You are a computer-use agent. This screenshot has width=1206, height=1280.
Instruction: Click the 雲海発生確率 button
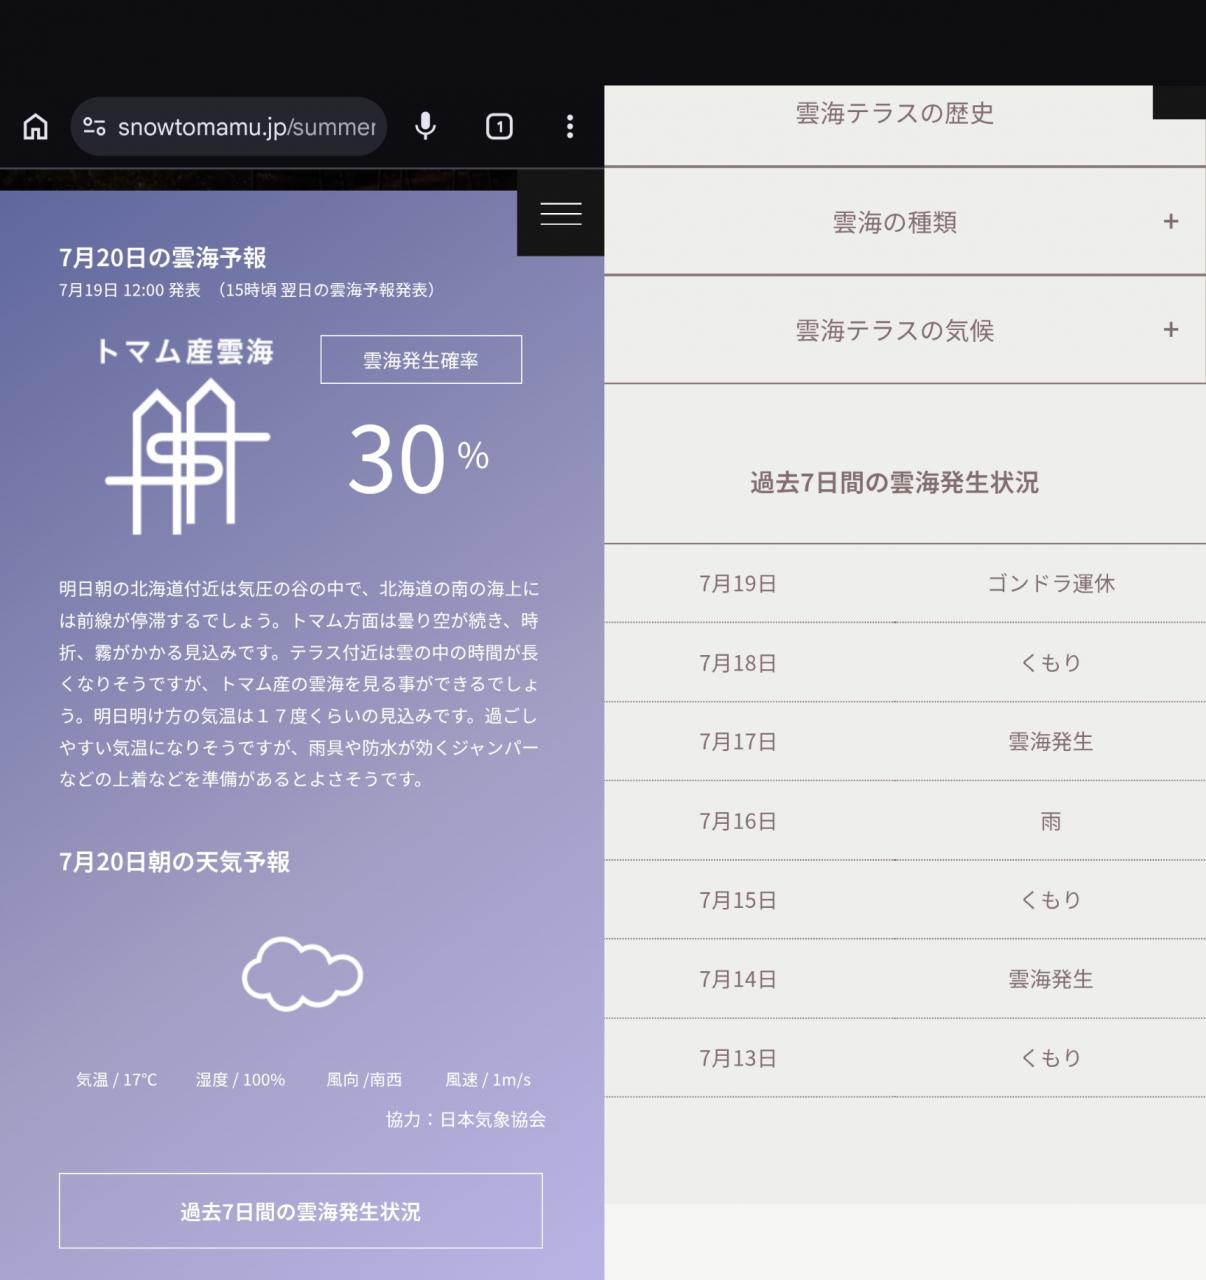click(421, 360)
